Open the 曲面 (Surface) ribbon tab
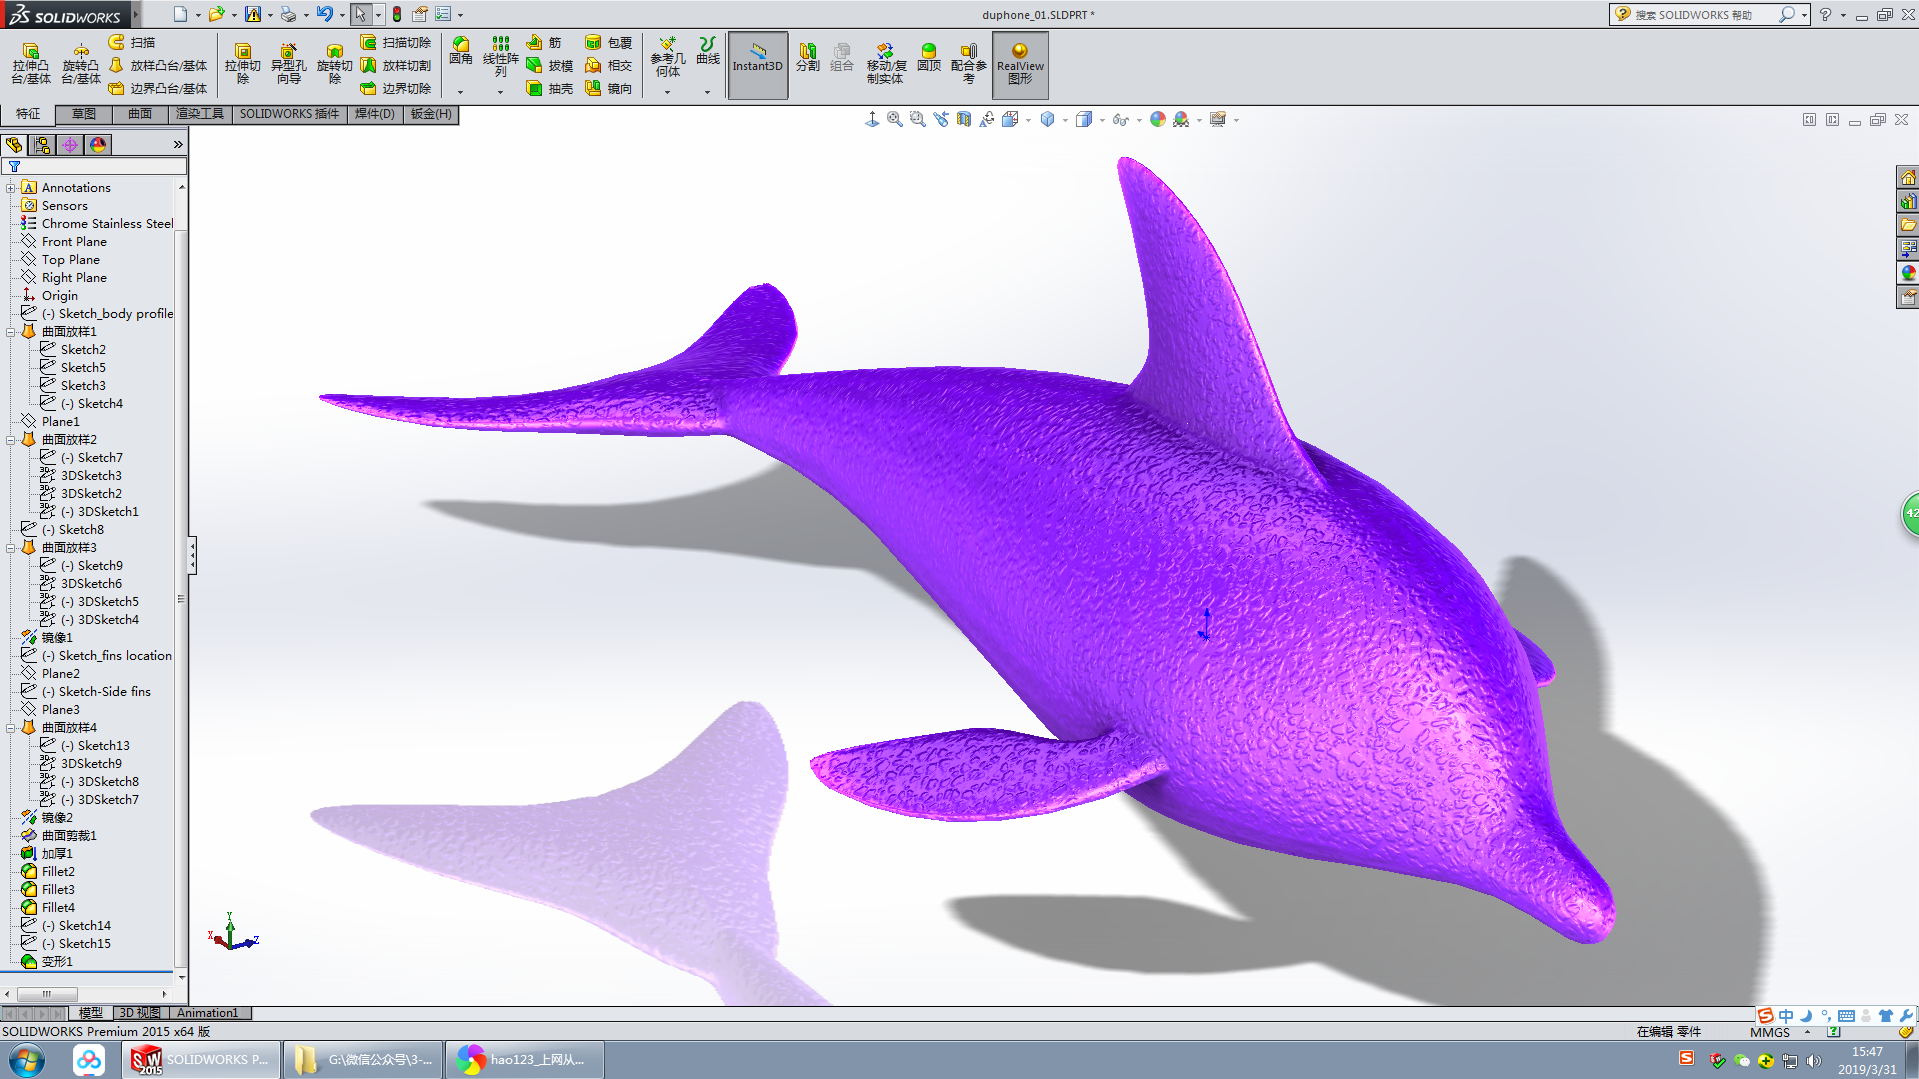Screen dimensions: 1919x1079 (139, 114)
